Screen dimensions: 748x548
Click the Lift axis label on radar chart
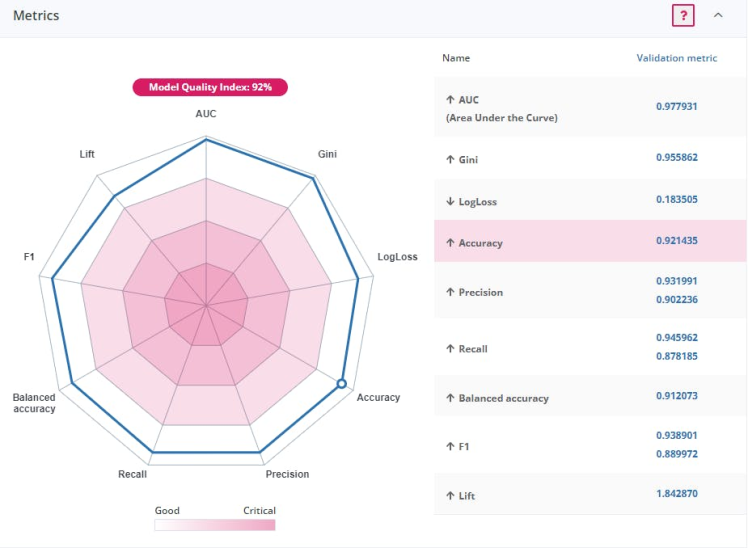pos(87,154)
